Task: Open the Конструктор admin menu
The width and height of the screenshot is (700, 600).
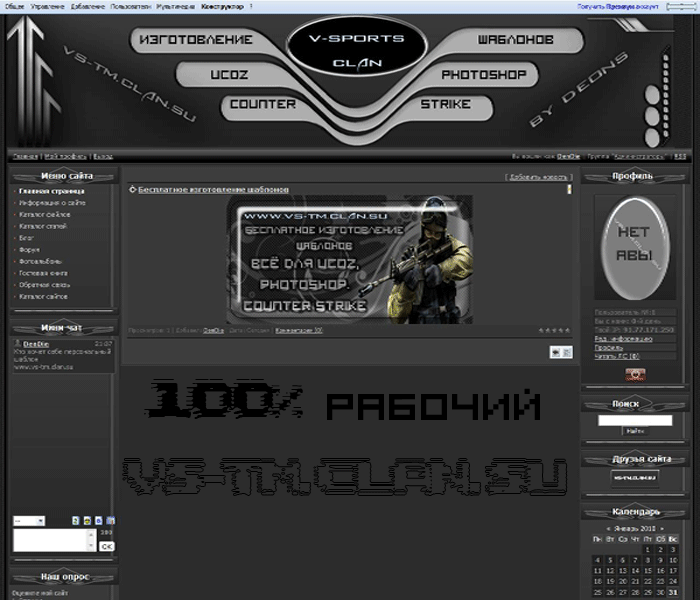Action: pos(222,7)
